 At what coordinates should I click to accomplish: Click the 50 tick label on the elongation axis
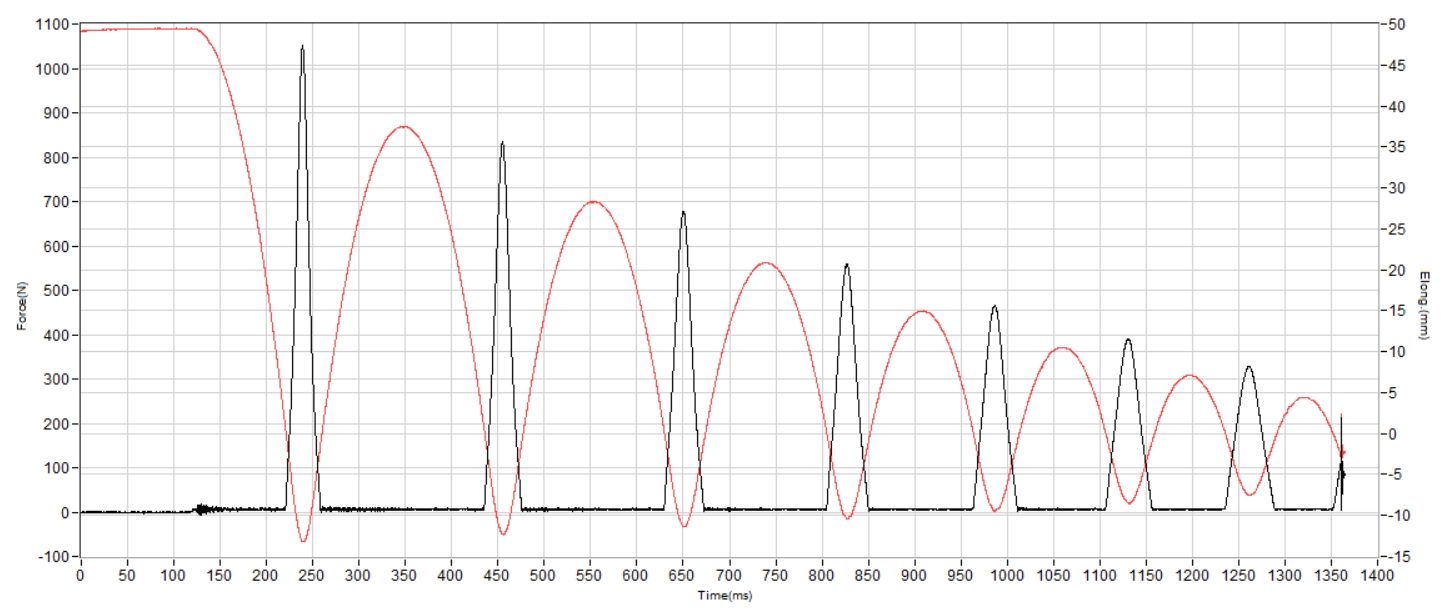coord(1396,24)
